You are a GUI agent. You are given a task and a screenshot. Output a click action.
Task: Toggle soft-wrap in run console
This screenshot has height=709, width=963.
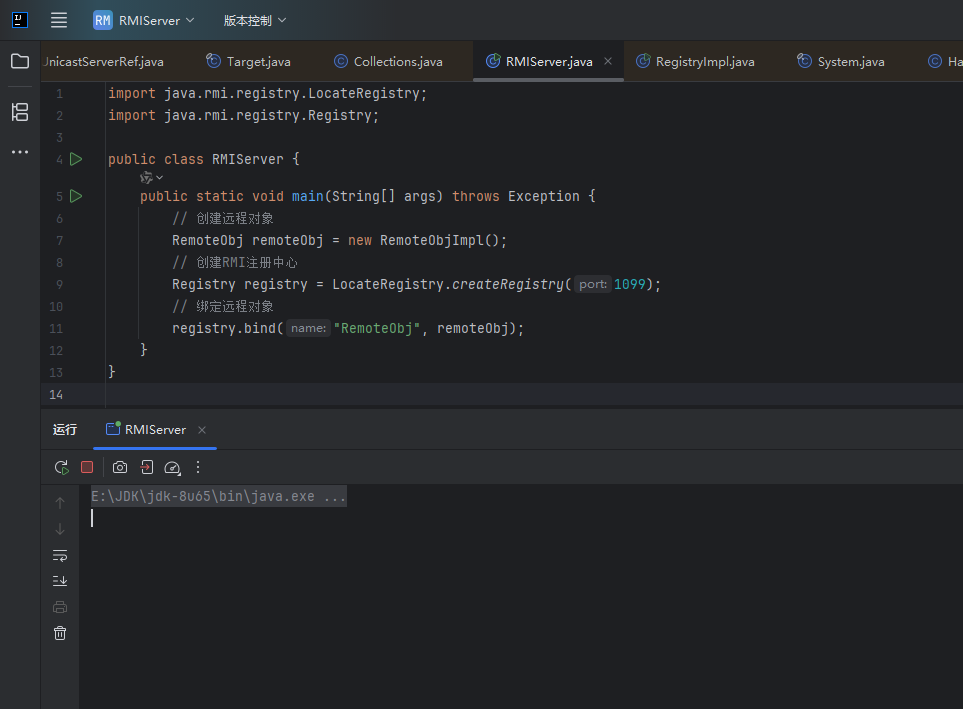pyautogui.click(x=60, y=555)
